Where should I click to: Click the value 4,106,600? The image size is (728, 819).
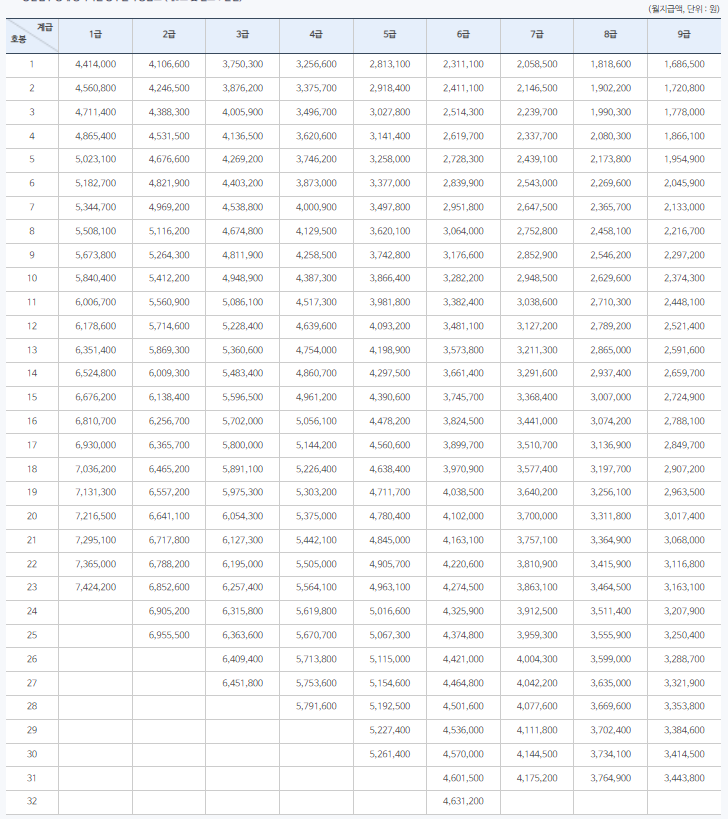pos(169,64)
